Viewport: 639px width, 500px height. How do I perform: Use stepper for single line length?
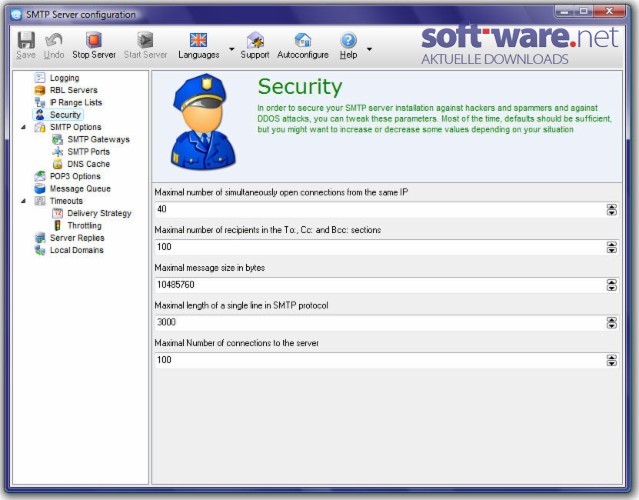point(612,322)
